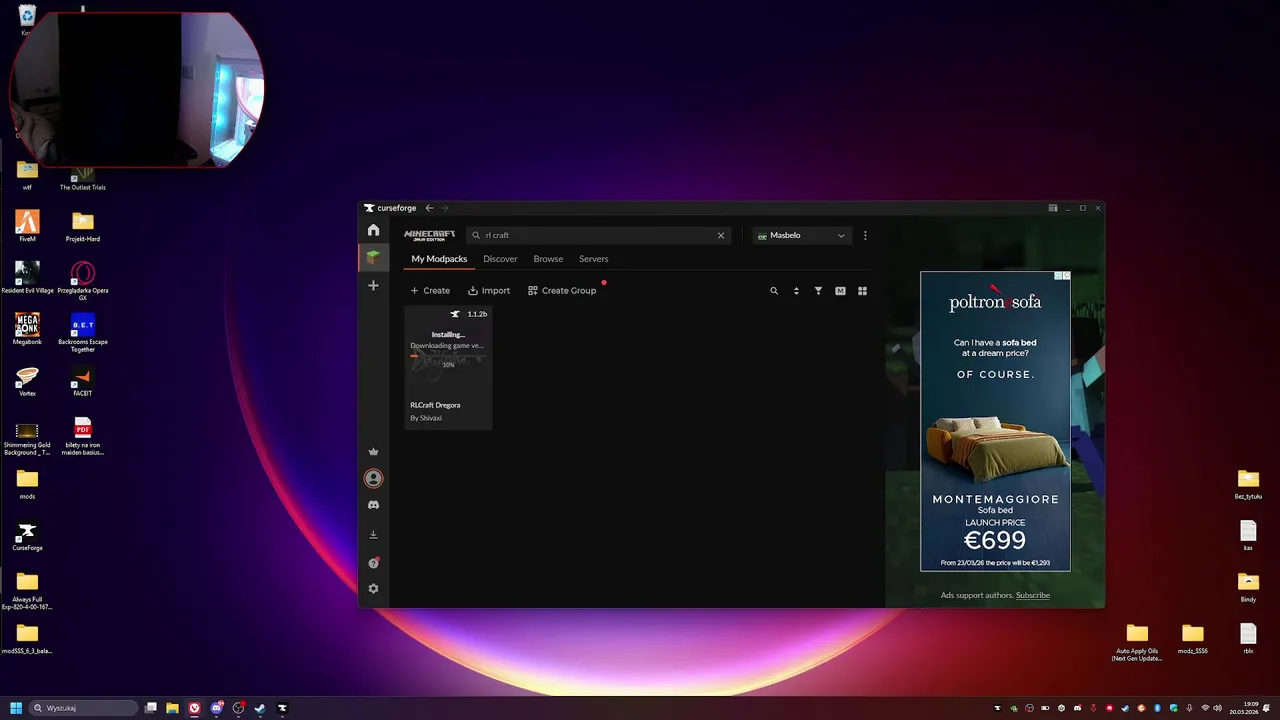Open the help icon with red badge
Image resolution: width=1280 pixels, height=720 pixels.
pos(373,563)
